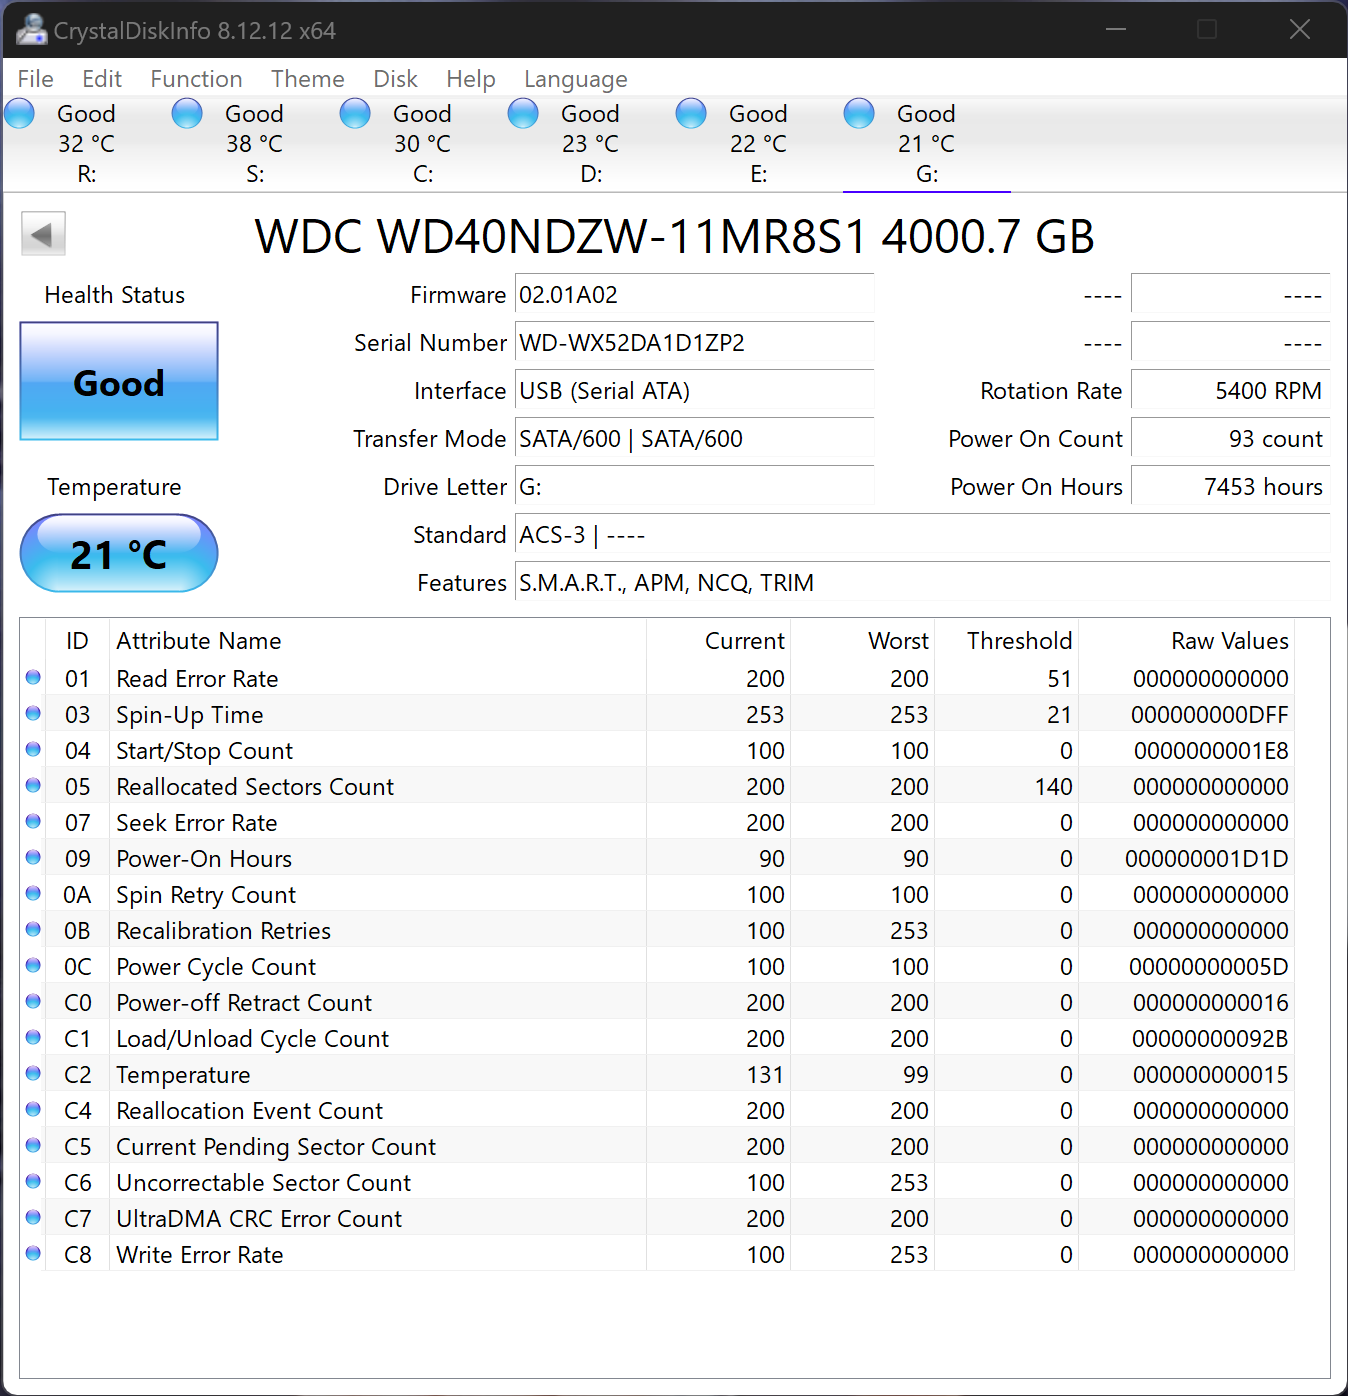Click indicator beside Spin-Up Time attribute
Screen dimensions: 1348x1396
(33, 713)
